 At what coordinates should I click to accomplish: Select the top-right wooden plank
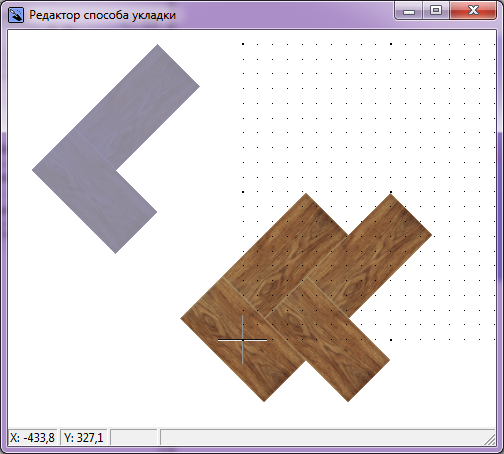(x=370, y=255)
